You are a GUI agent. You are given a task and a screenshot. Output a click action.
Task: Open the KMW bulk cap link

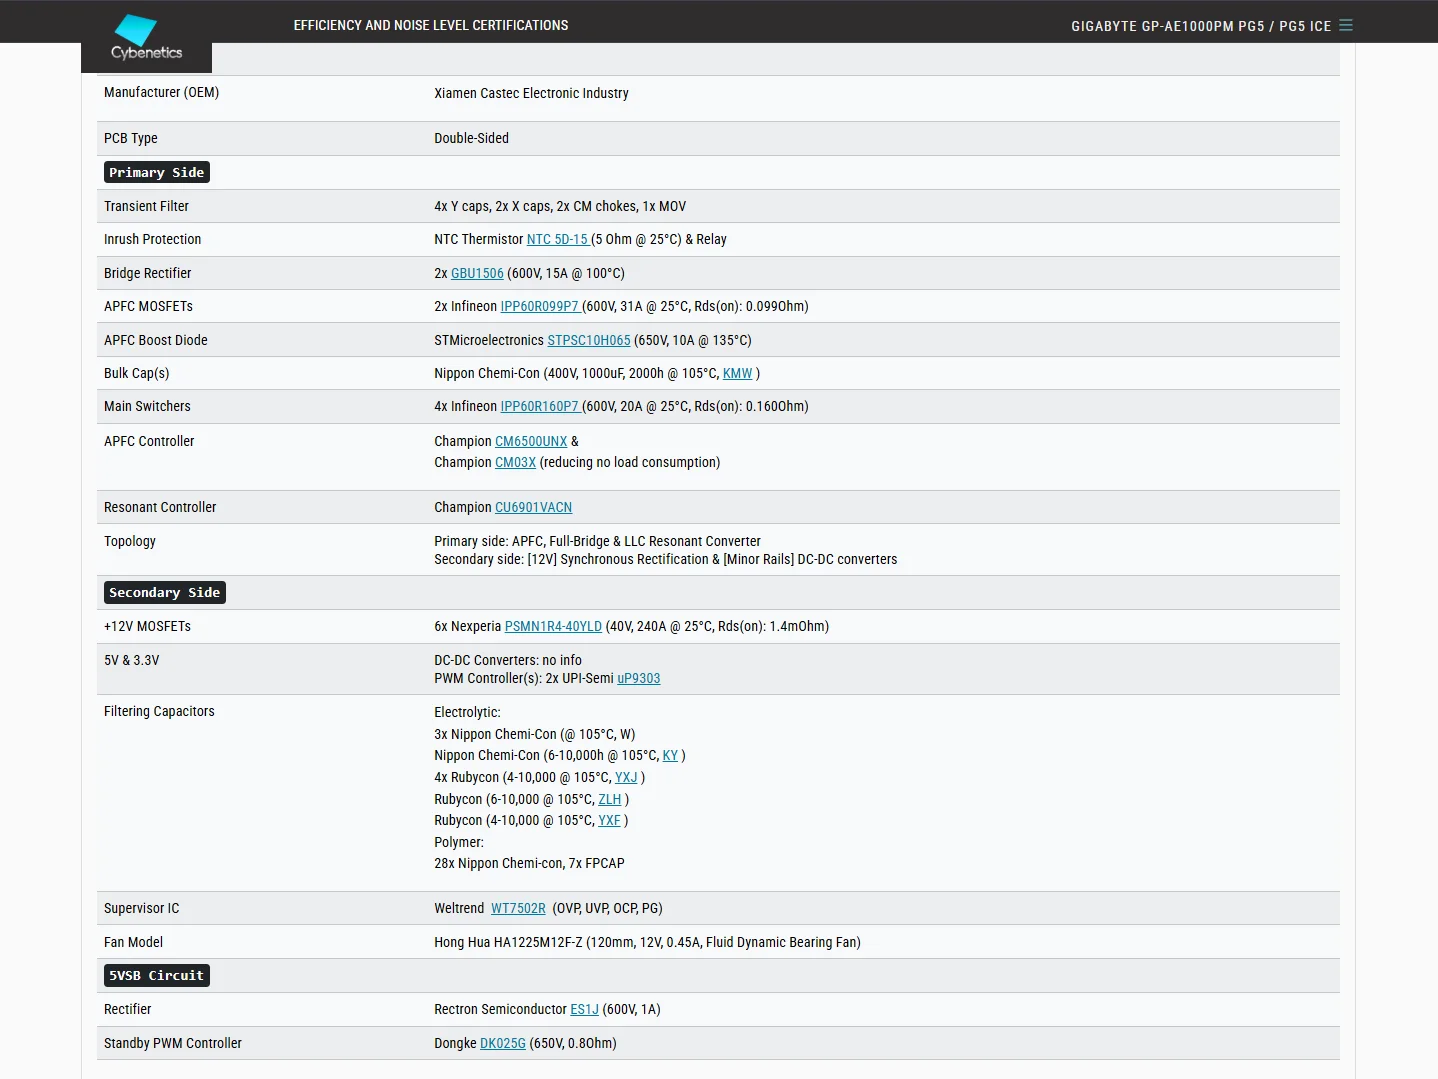(x=738, y=373)
